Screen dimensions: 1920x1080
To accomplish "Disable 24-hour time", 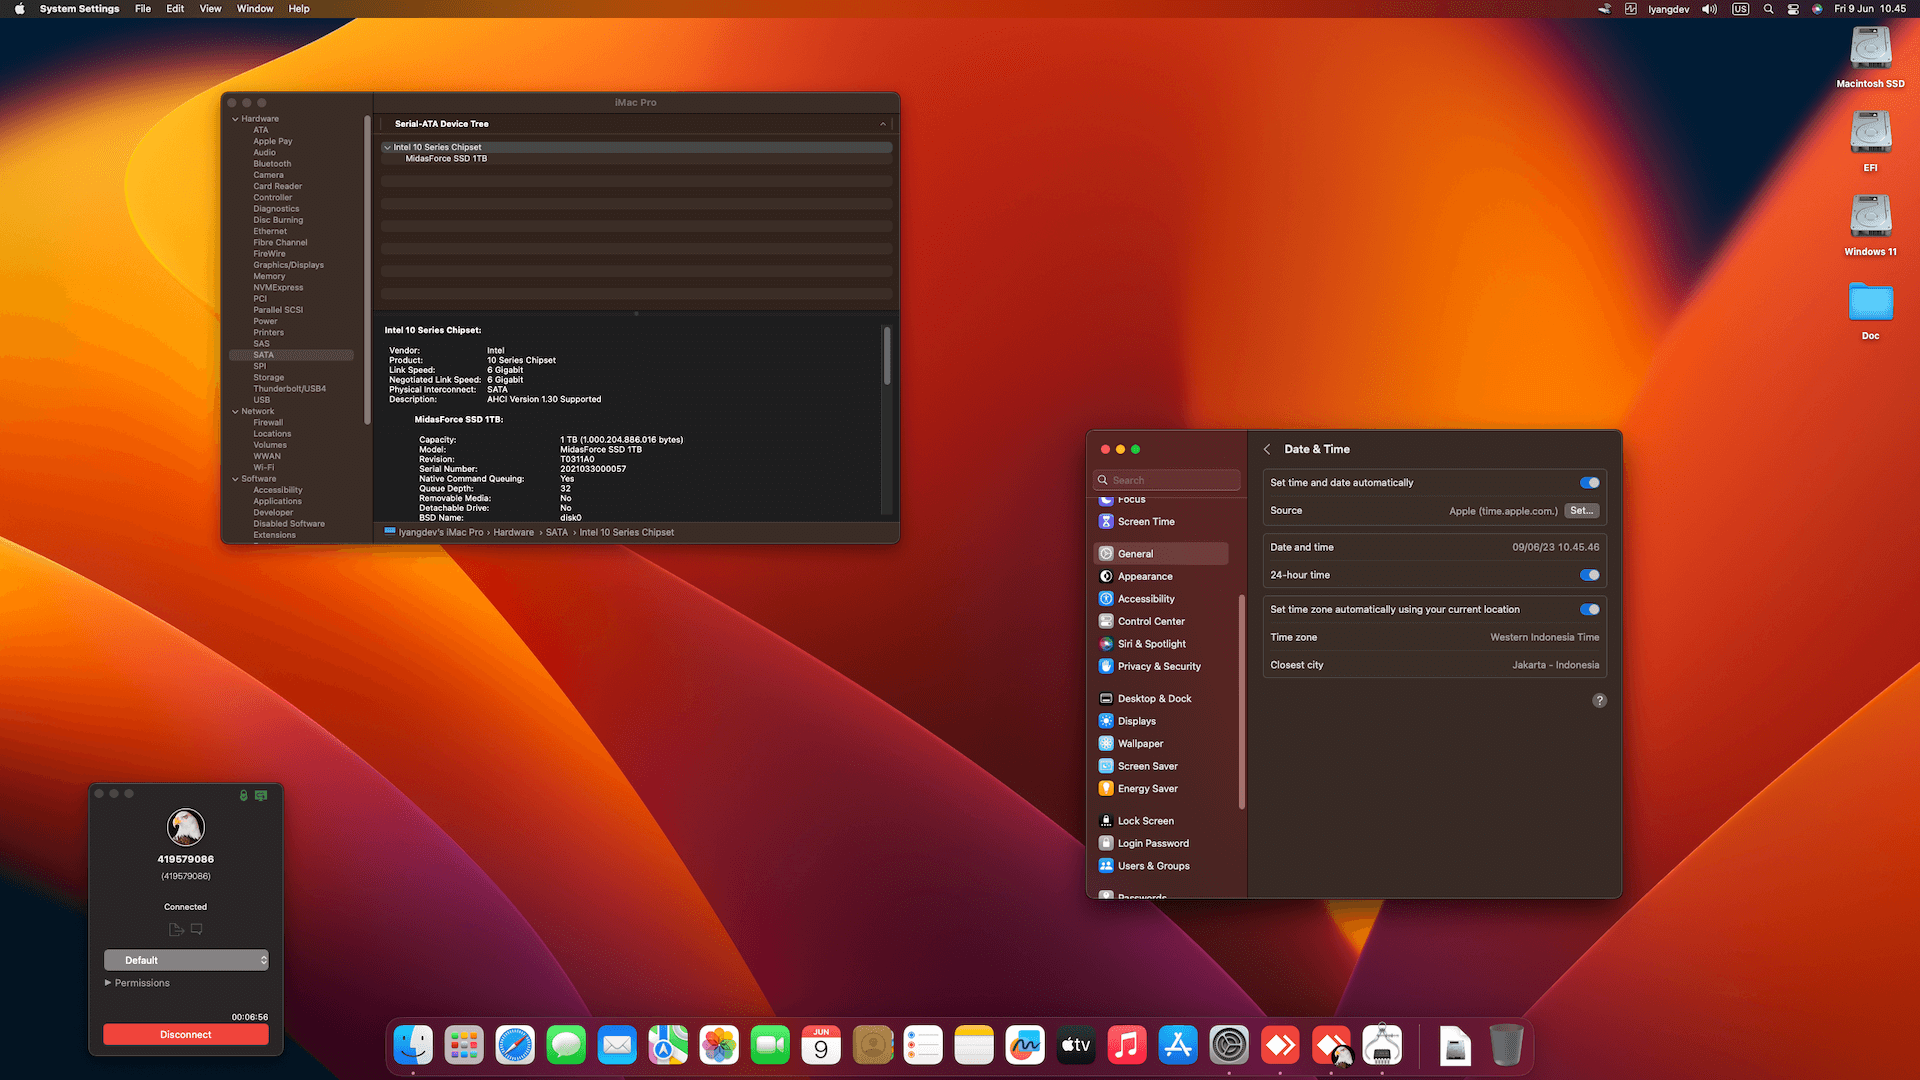I will (x=1589, y=575).
